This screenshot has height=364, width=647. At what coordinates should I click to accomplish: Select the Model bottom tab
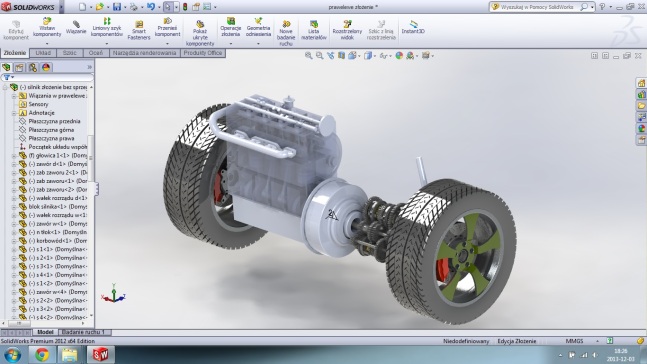pyautogui.click(x=45, y=332)
